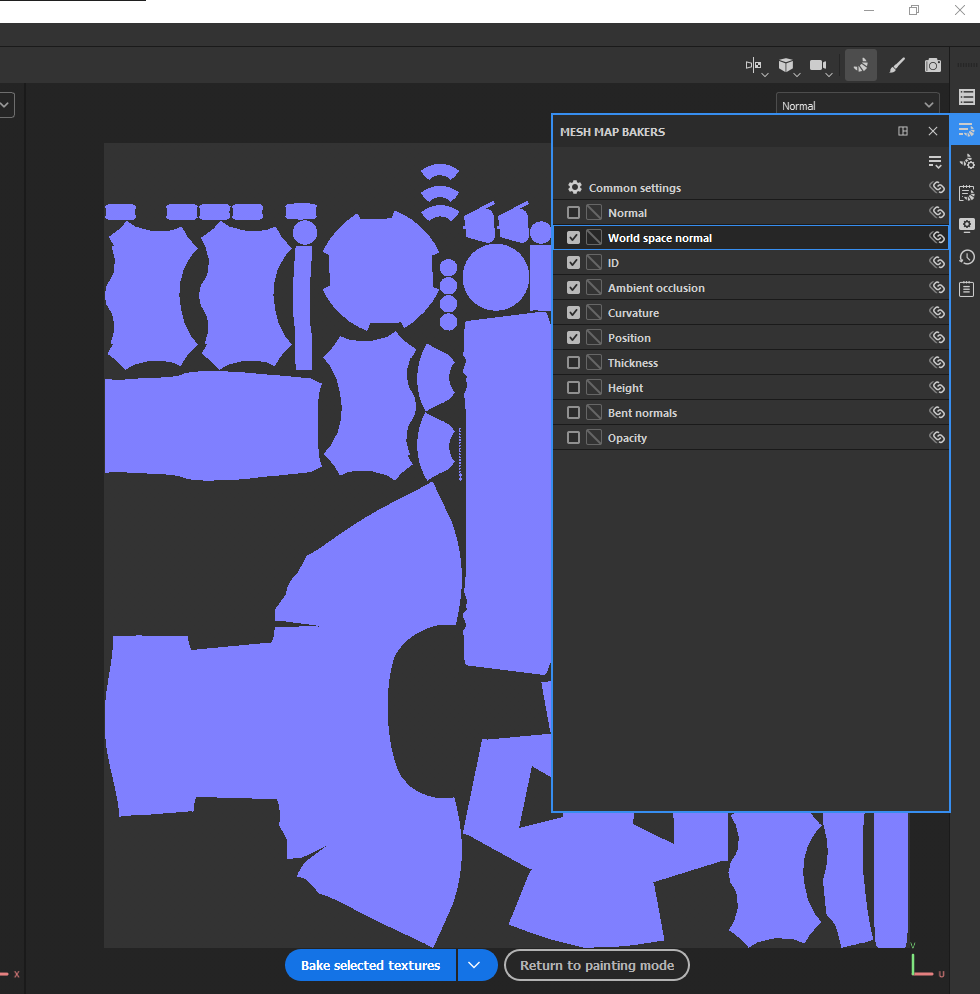The image size is (980, 994).
Task: Select the Bent normals baker entry
Action: (751, 413)
